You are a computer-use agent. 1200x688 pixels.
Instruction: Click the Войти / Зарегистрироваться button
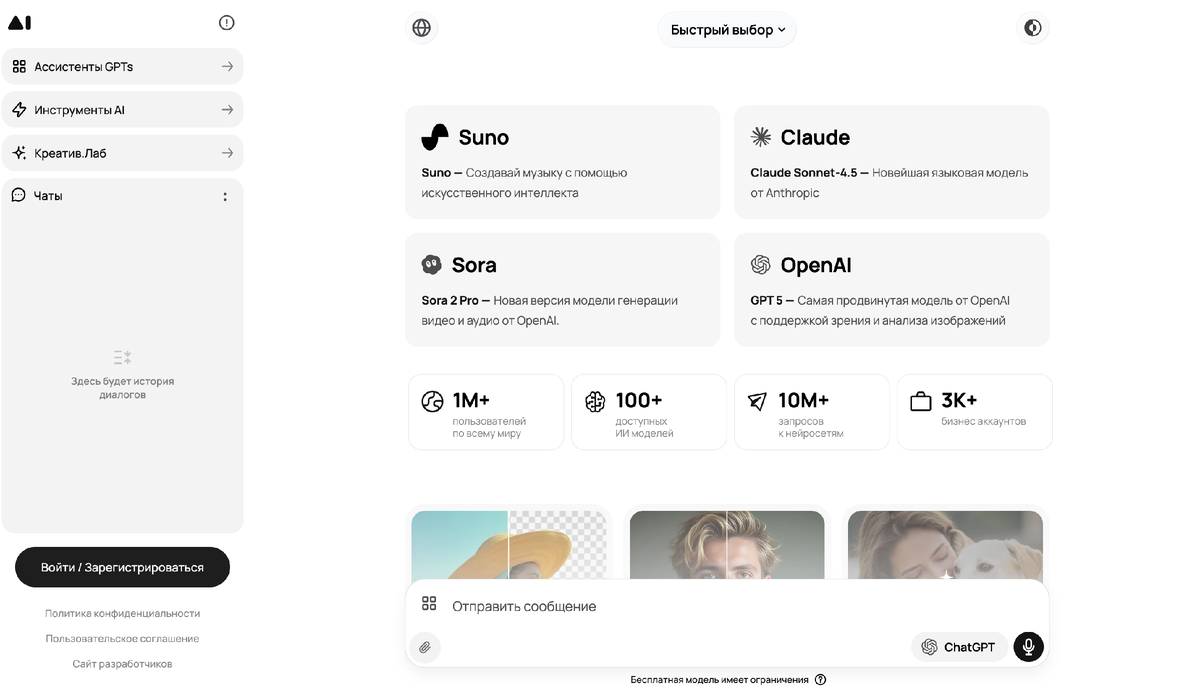tap(122, 567)
